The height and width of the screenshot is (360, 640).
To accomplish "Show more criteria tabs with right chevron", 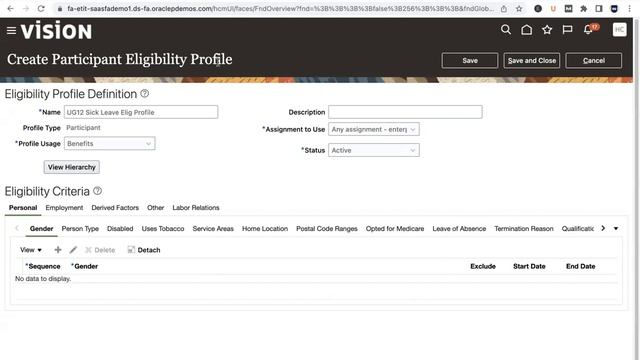I will (603, 228).
